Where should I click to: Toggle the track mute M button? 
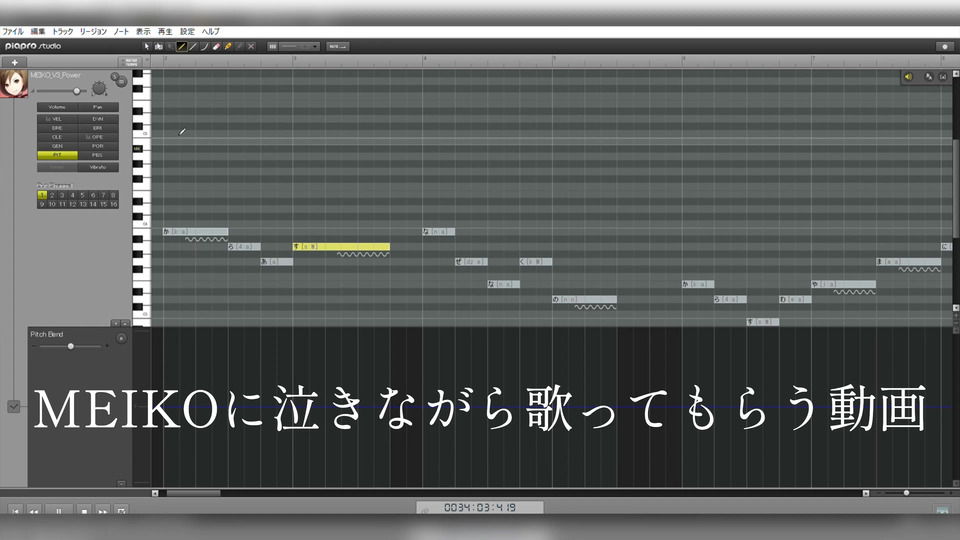(x=122, y=81)
